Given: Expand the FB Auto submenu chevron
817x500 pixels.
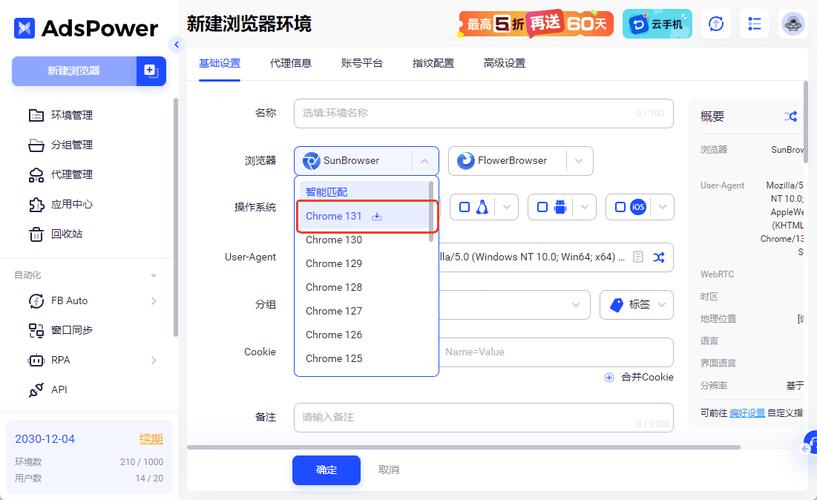Looking at the screenshot, I should pyautogui.click(x=154, y=301).
